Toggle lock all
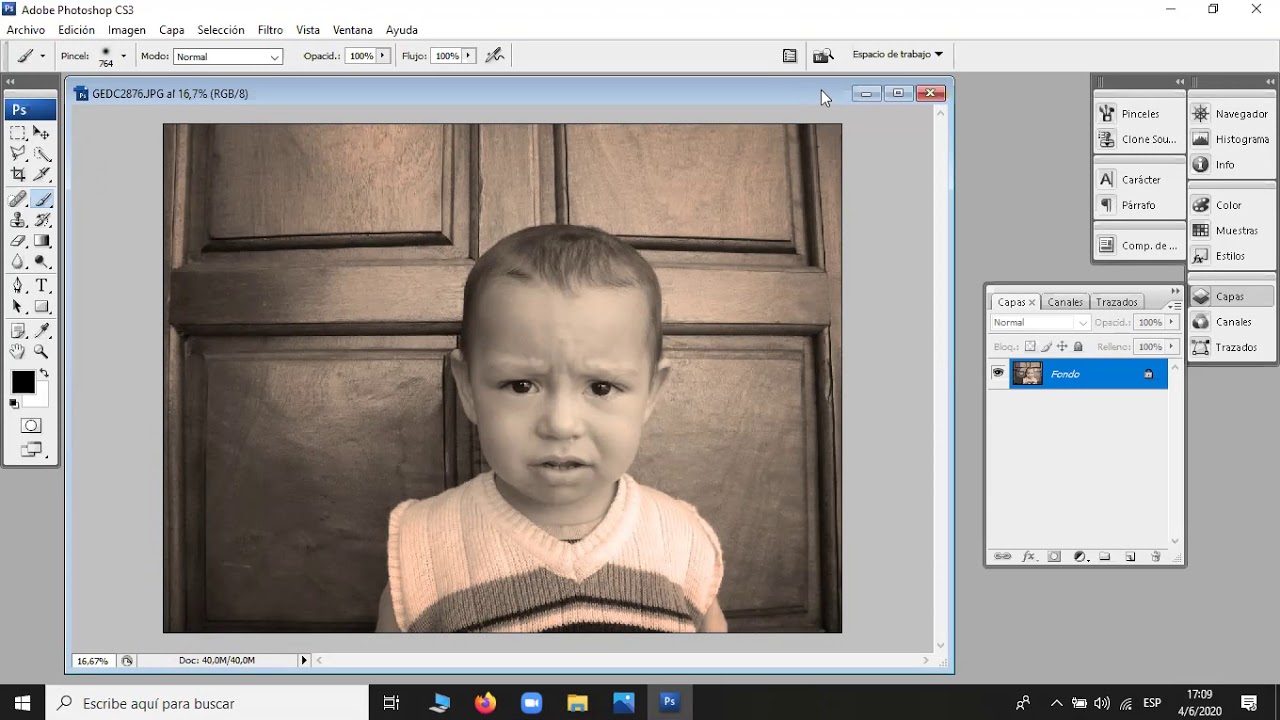This screenshot has height=720, width=1280. [1078, 347]
